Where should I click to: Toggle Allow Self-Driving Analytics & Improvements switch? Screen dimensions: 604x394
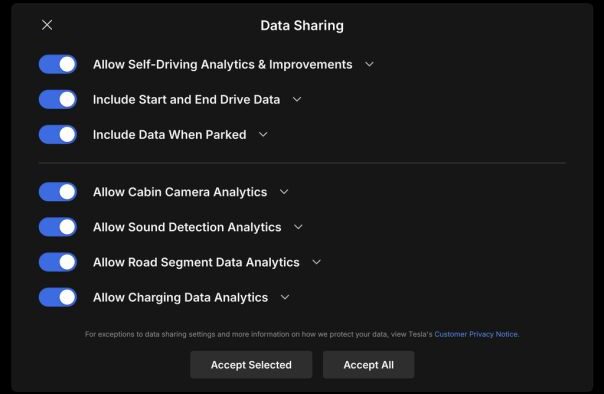pos(58,64)
